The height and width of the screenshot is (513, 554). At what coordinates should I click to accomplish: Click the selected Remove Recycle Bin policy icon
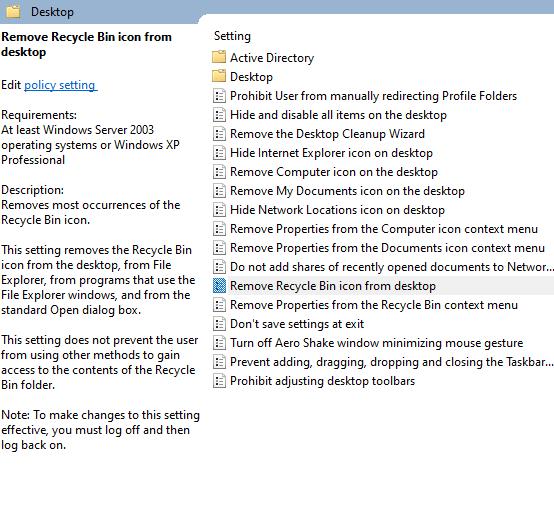pos(219,285)
